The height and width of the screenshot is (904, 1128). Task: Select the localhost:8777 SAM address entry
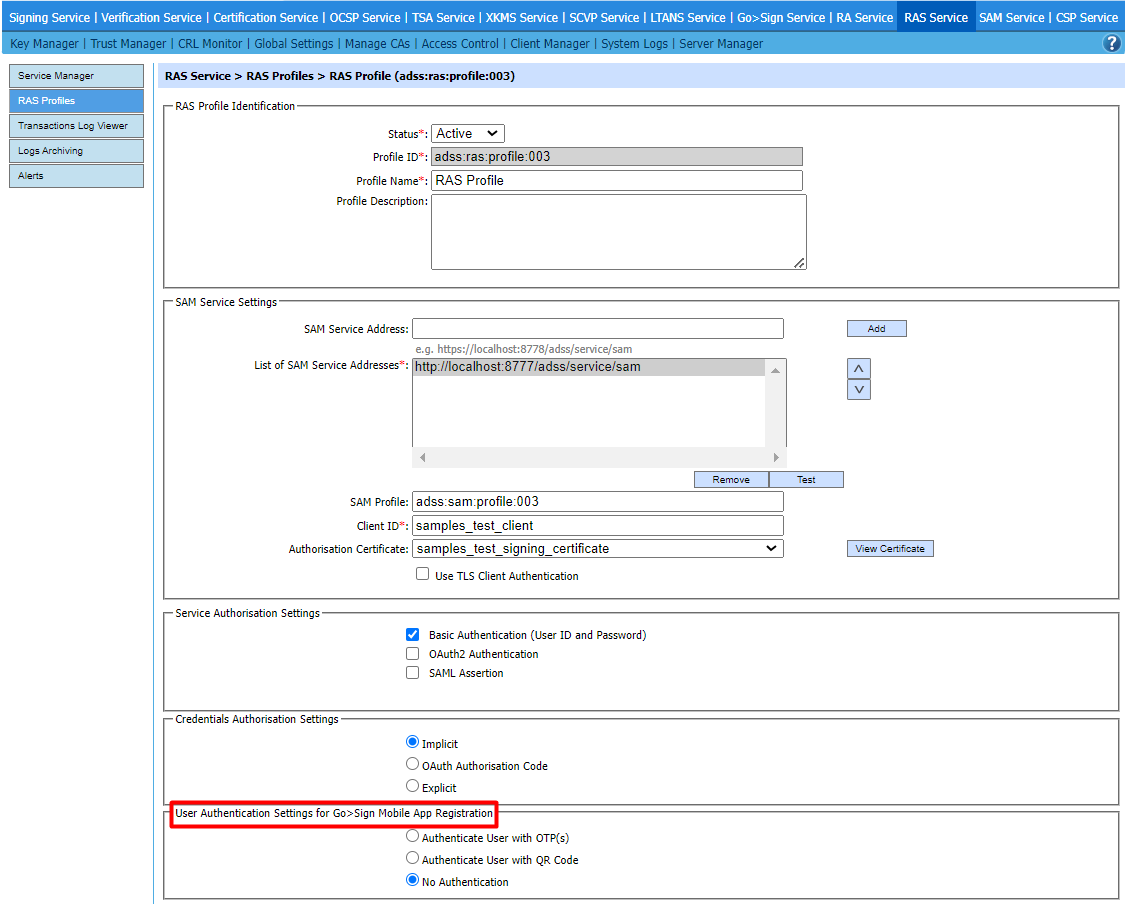point(527,367)
